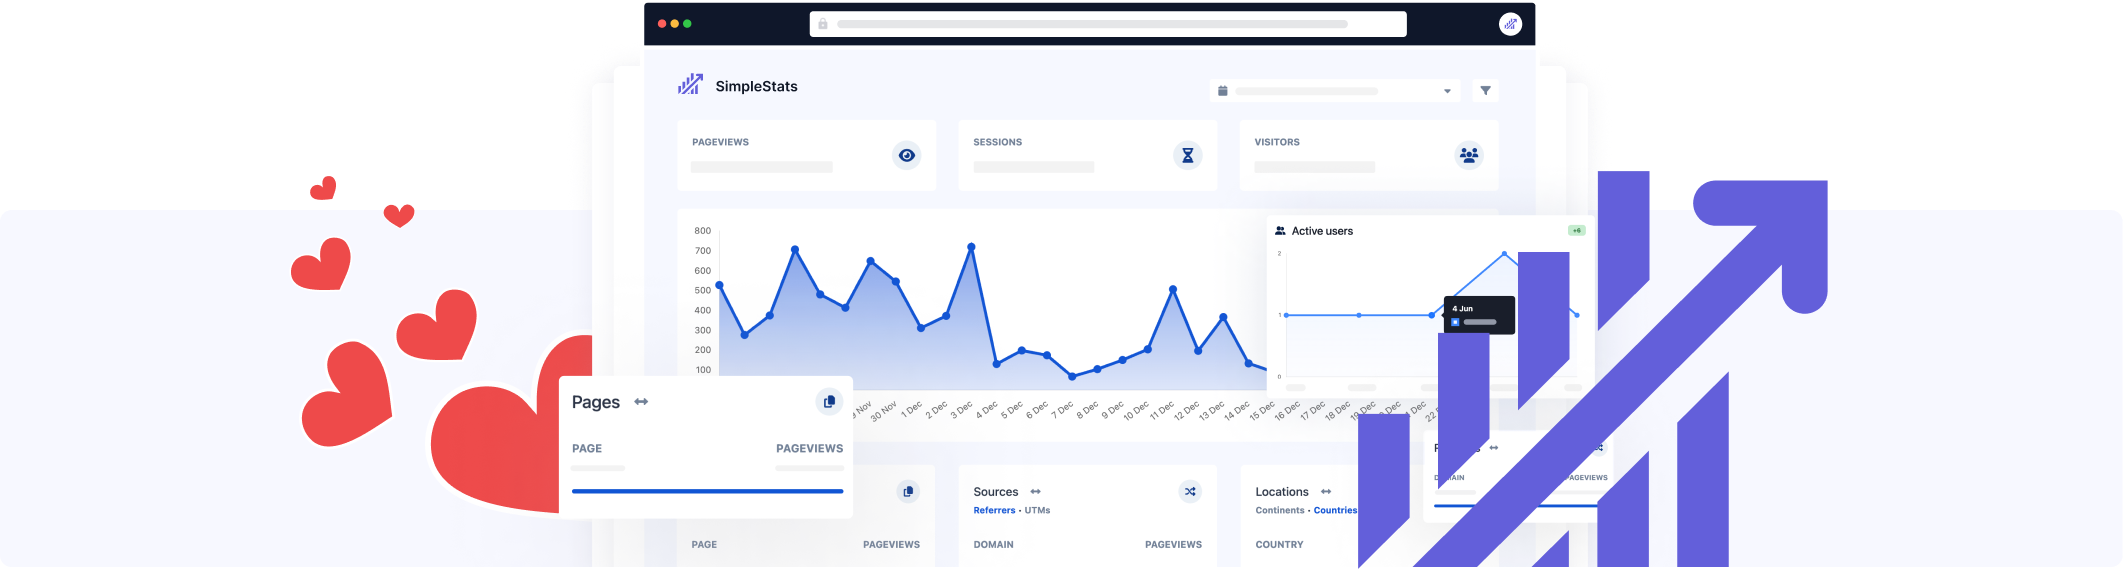
Task: Click the yellow minimize window button
Action: coord(674,24)
